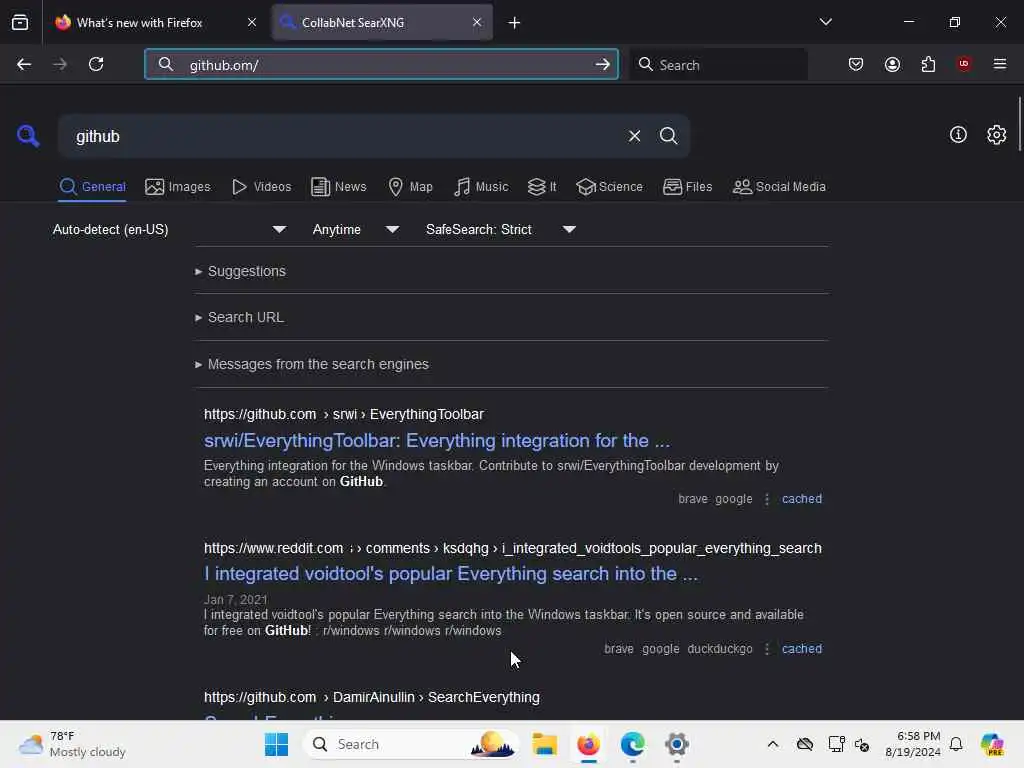The width and height of the screenshot is (1024, 768).
Task: Open File Explorer from the taskbar
Action: point(544,744)
